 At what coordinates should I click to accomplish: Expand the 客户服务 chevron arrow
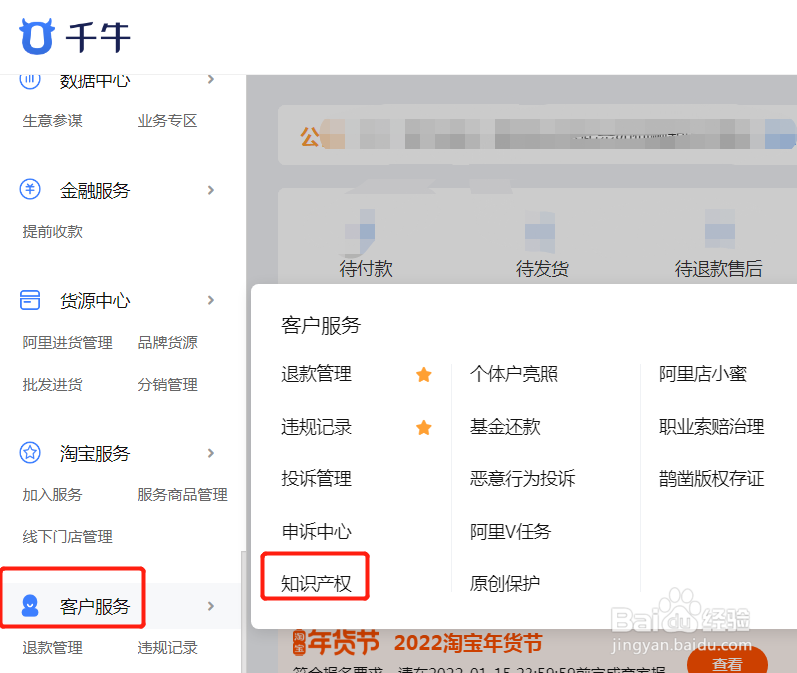pos(211,606)
